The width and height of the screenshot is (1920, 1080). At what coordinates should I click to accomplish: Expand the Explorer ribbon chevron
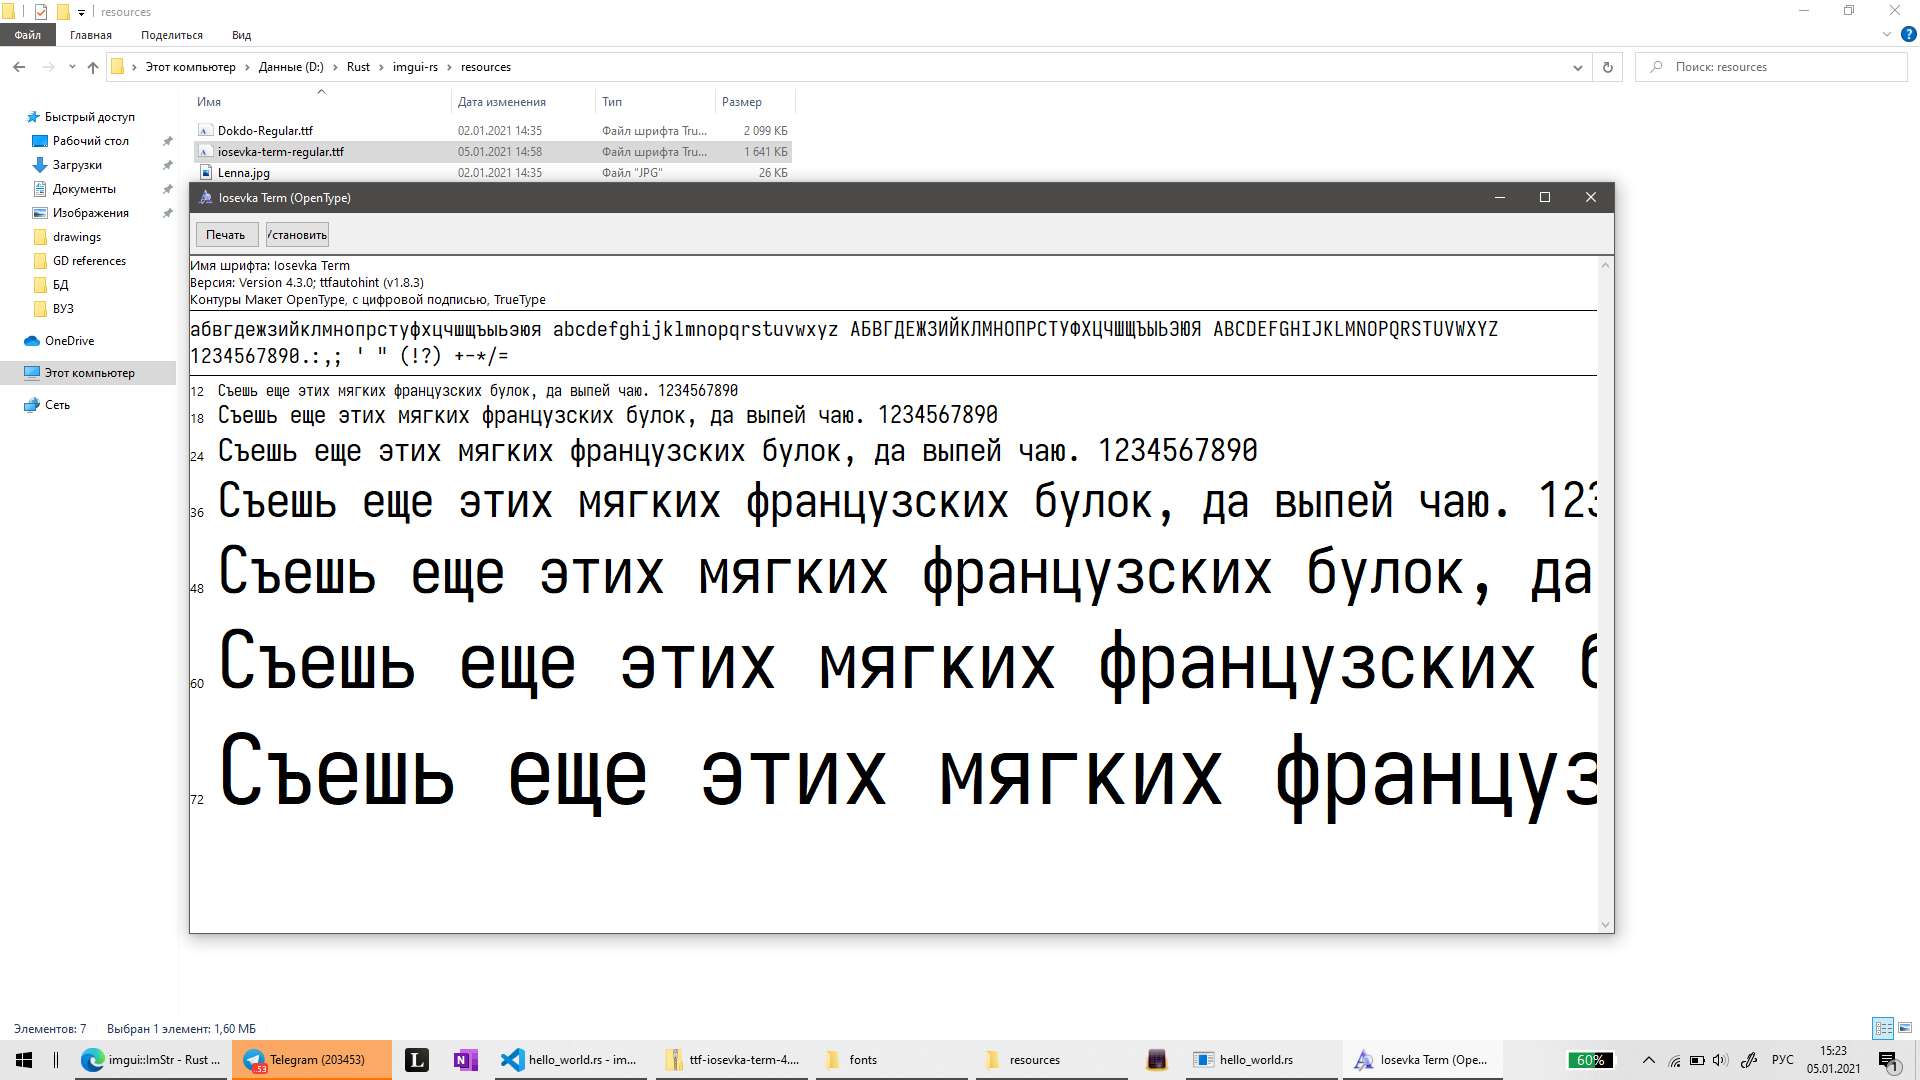tap(1887, 34)
